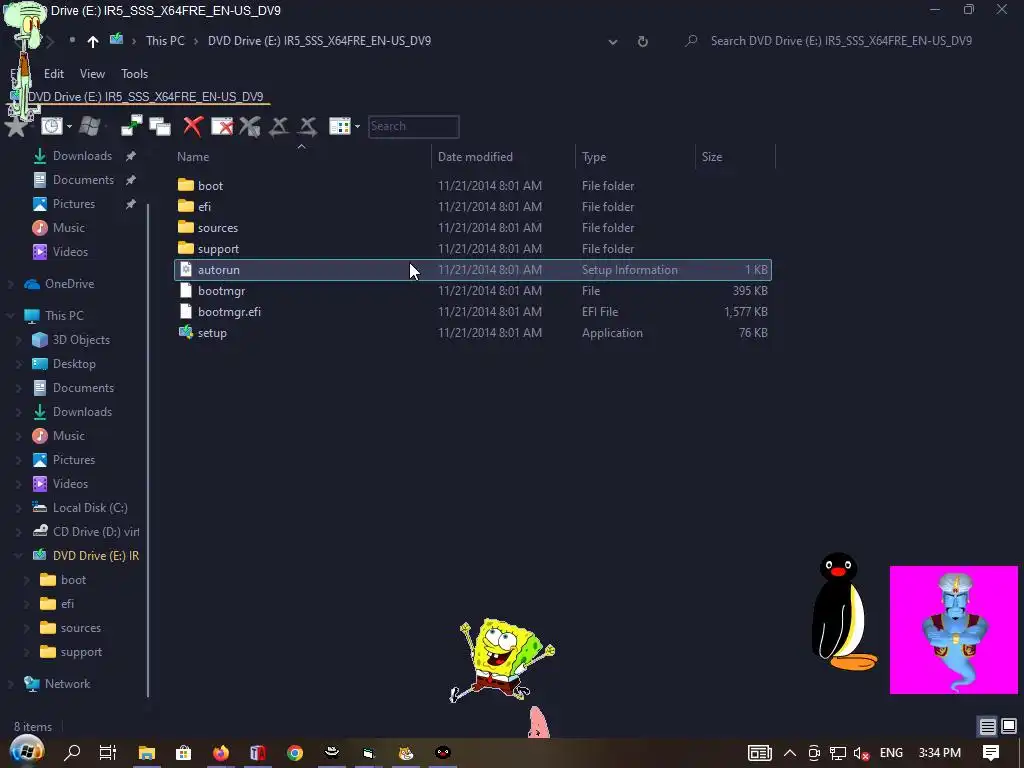1024x768 pixels.
Task: Click the toolbar Search input box
Action: coord(413,126)
